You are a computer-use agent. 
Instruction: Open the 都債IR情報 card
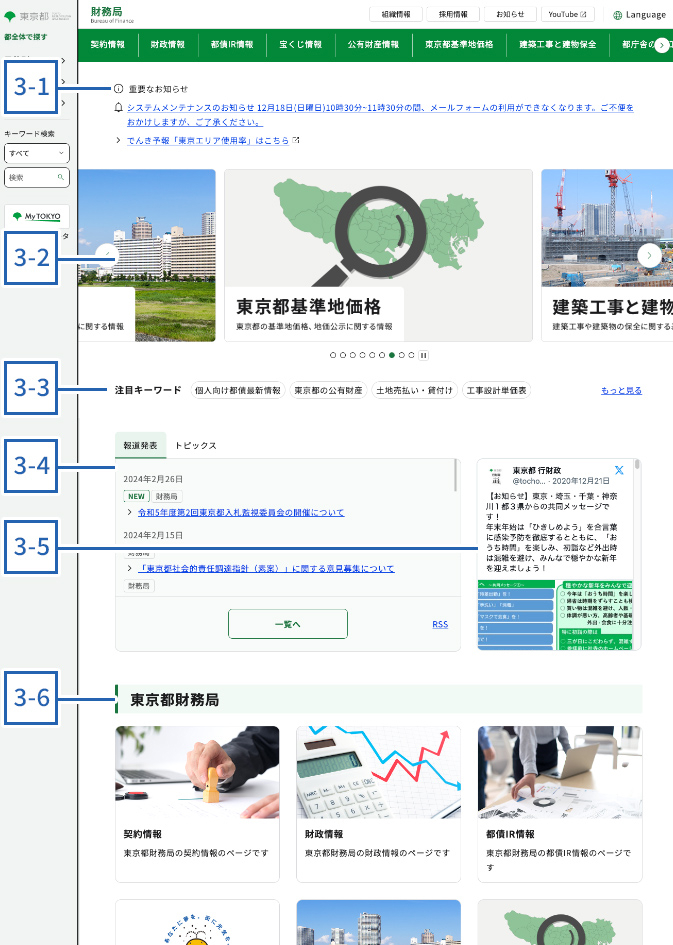pyautogui.click(x=560, y=804)
